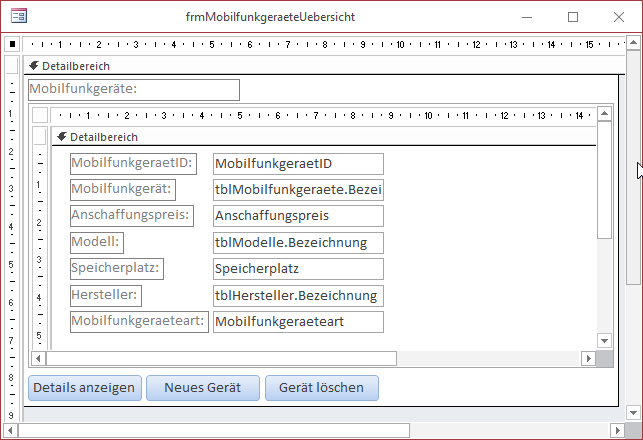Click subform horizontal scrollbar left arrow

click(38, 358)
